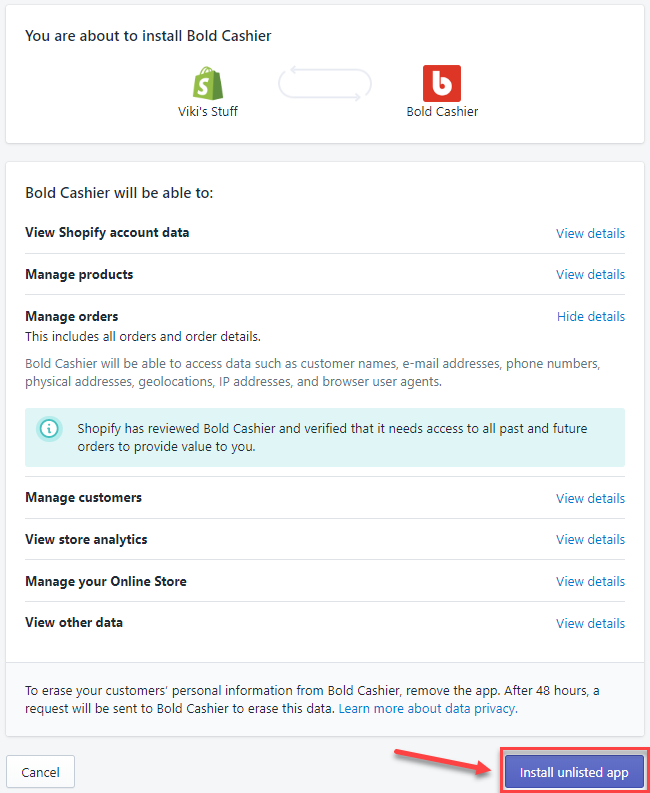Viewport: 650px width, 793px height.
Task: Click the Install unlisted app button
Action: (x=574, y=772)
